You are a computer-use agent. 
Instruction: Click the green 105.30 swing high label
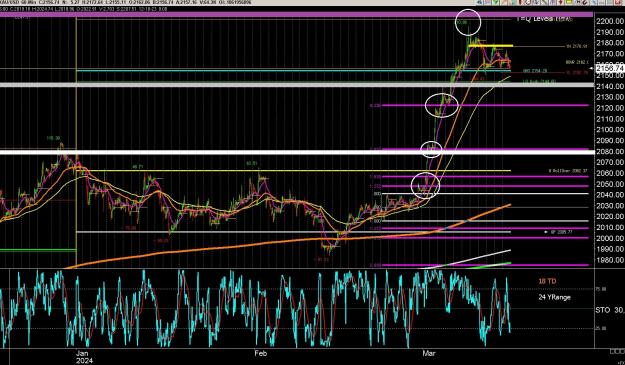tap(54, 138)
